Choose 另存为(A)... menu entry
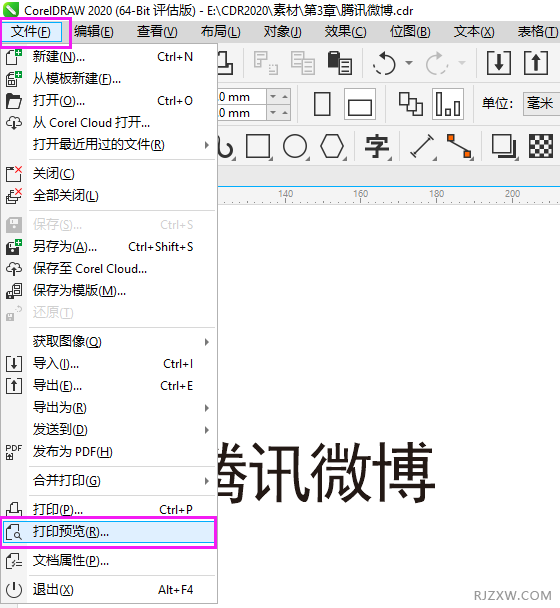The height and width of the screenshot is (608, 560). [x=109, y=247]
